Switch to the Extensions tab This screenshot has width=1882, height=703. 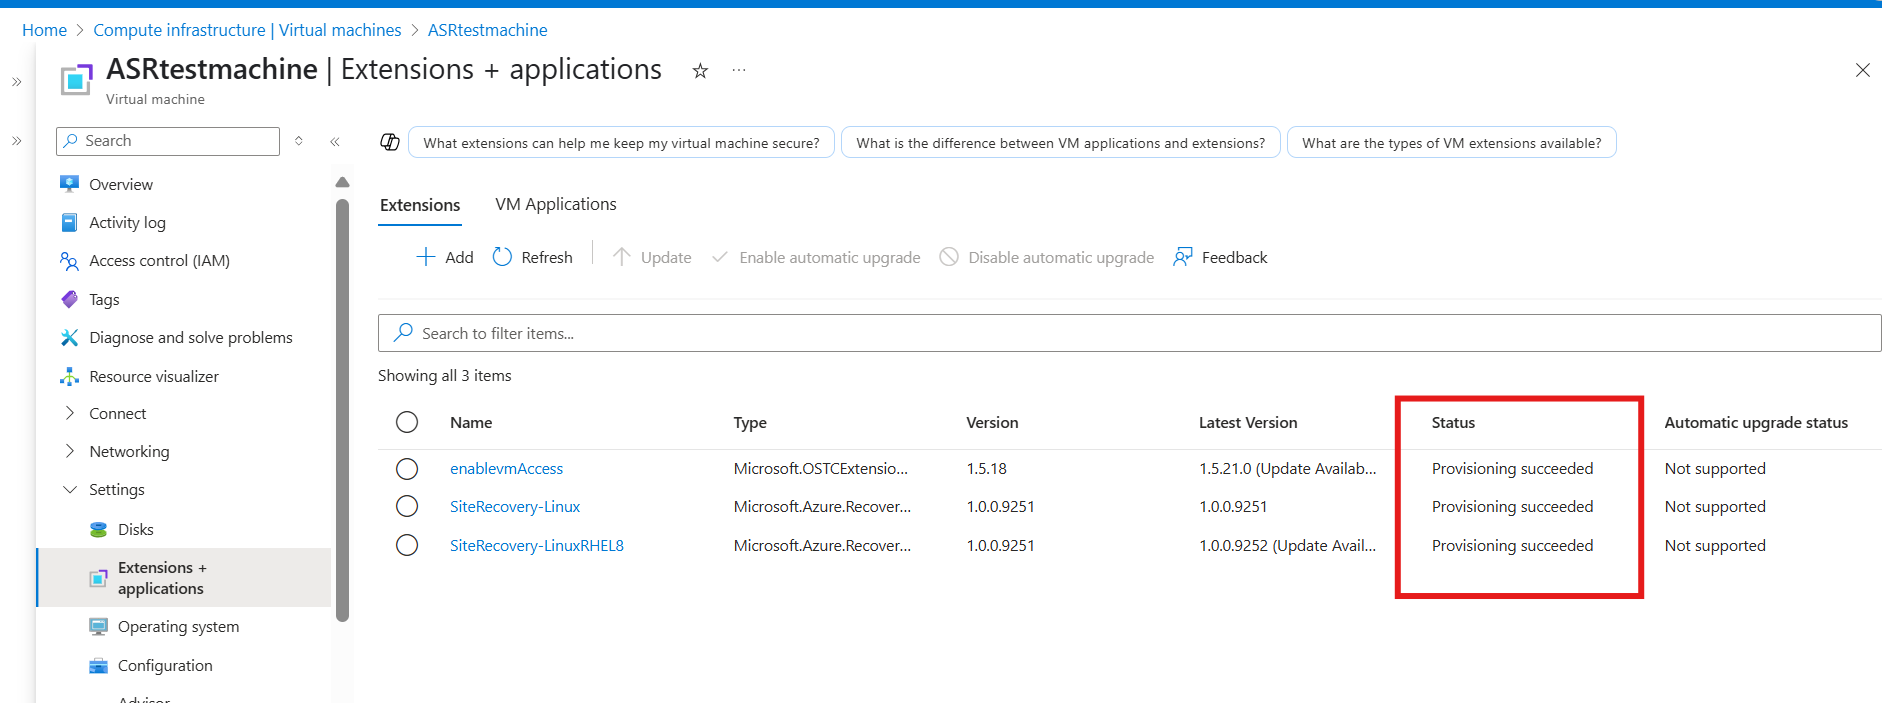tap(420, 205)
